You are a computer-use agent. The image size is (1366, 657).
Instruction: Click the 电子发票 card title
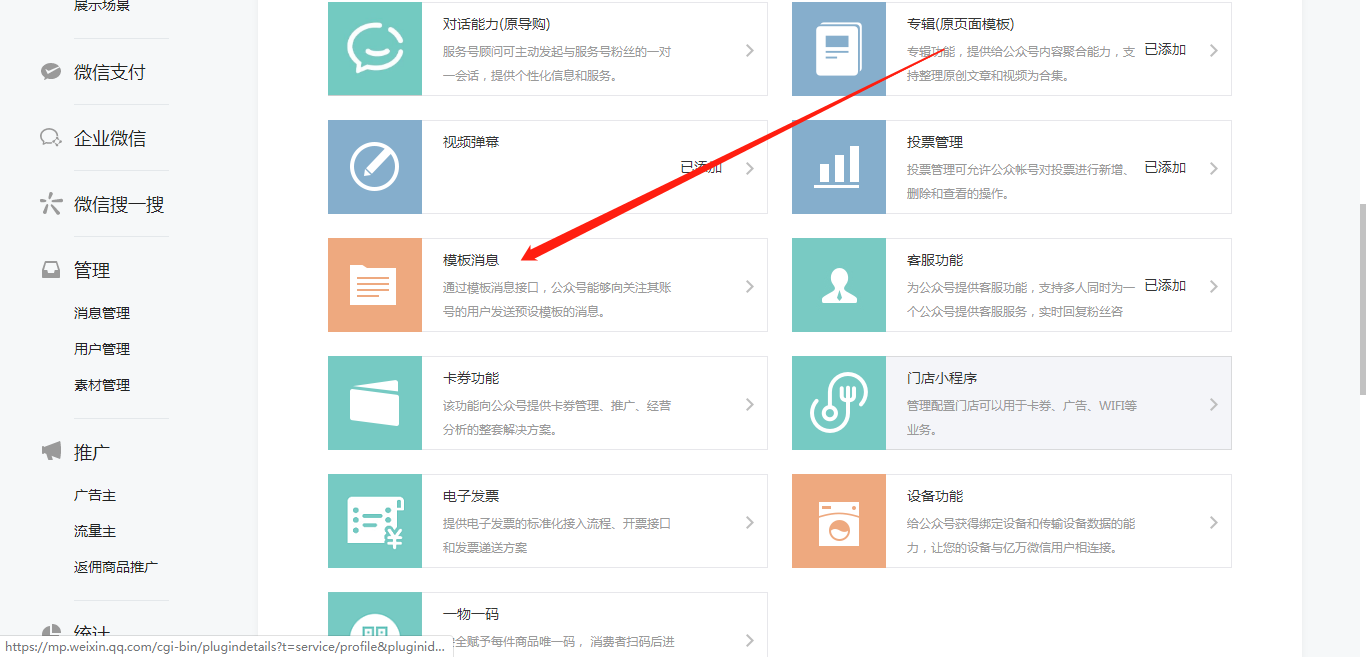[471, 496]
